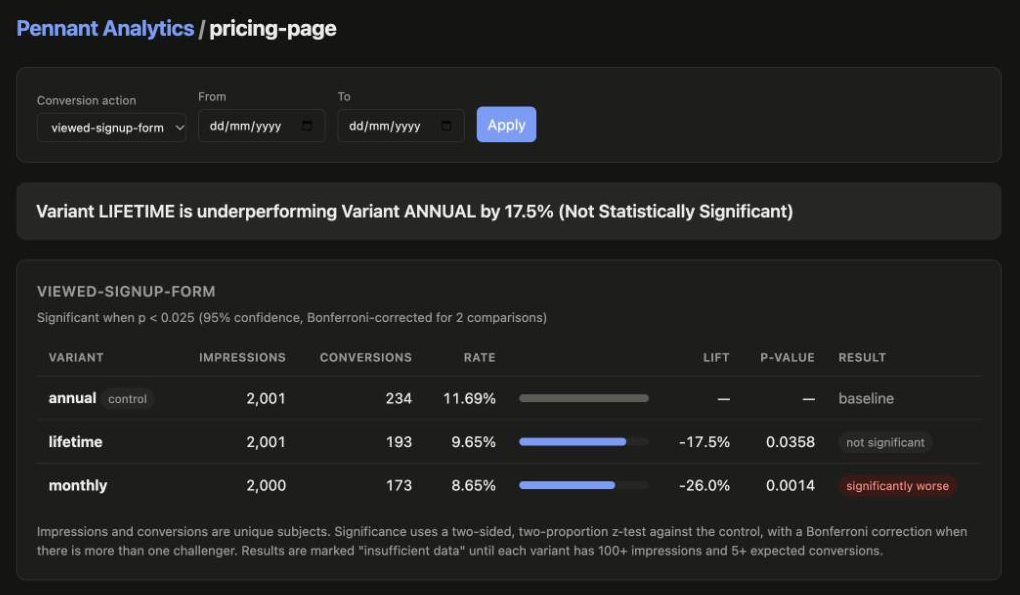
Task: Open the Conversion action dropdown
Action: pyautogui.click(x=112, y=127)
